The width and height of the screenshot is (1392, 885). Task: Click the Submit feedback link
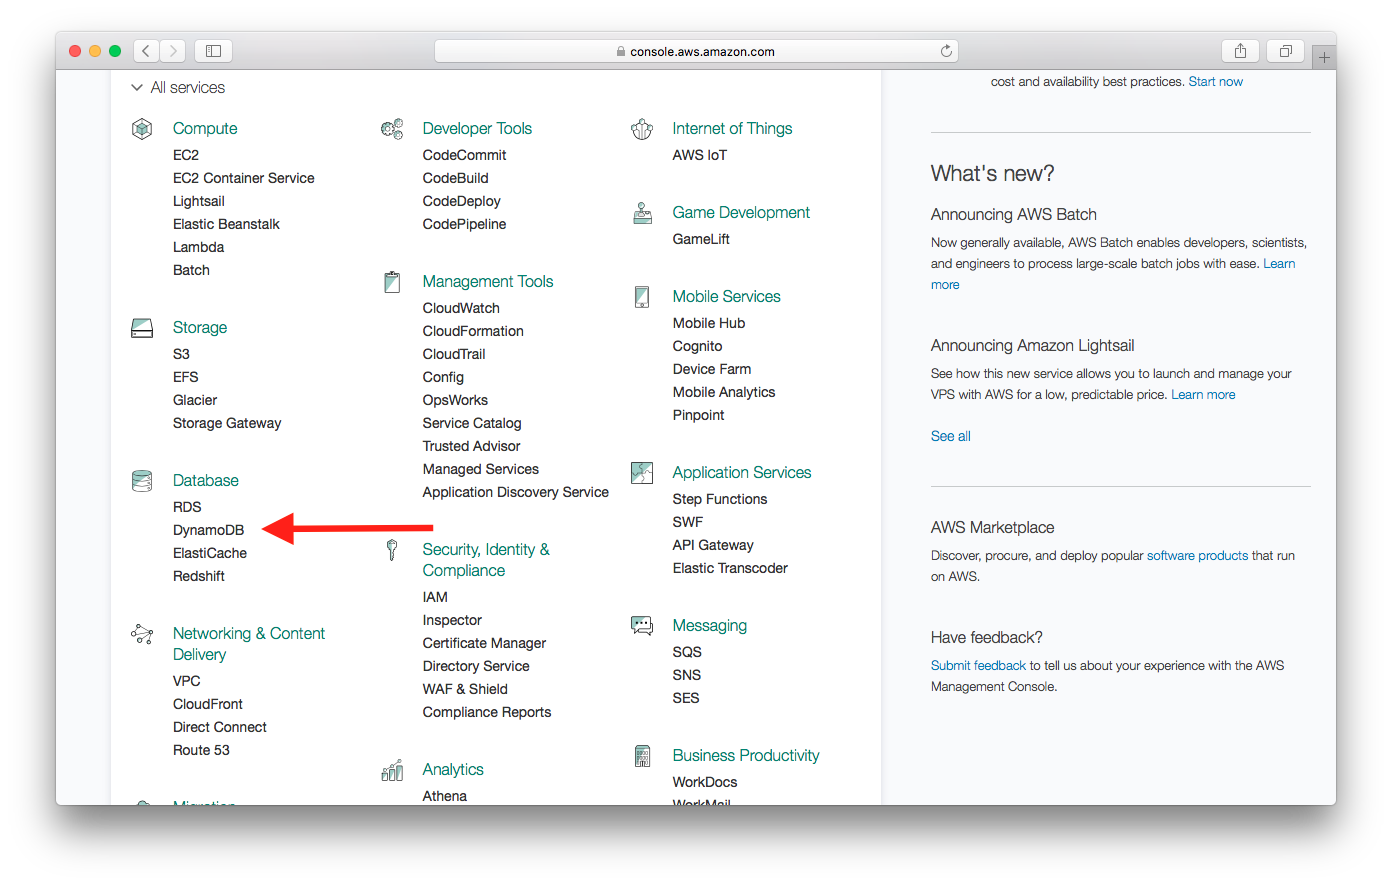(978, 665)
